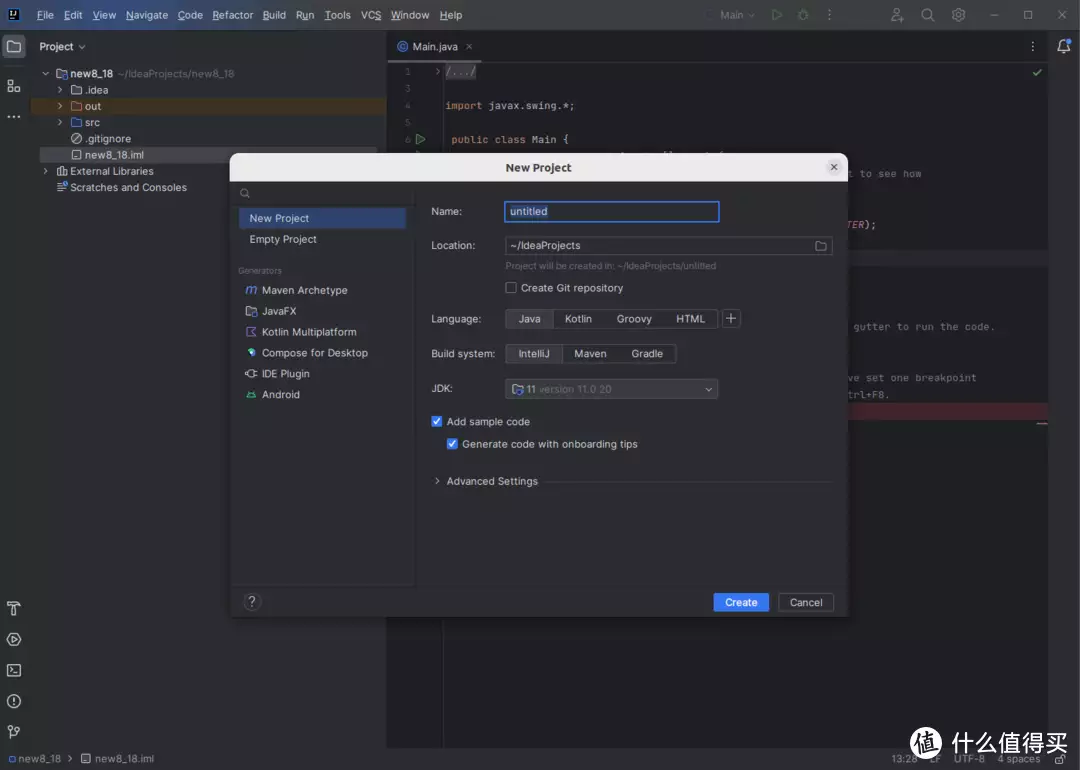Viewport: 1080px width, 770px height.
Task: Expand the out folder
Action: (60, 106)
